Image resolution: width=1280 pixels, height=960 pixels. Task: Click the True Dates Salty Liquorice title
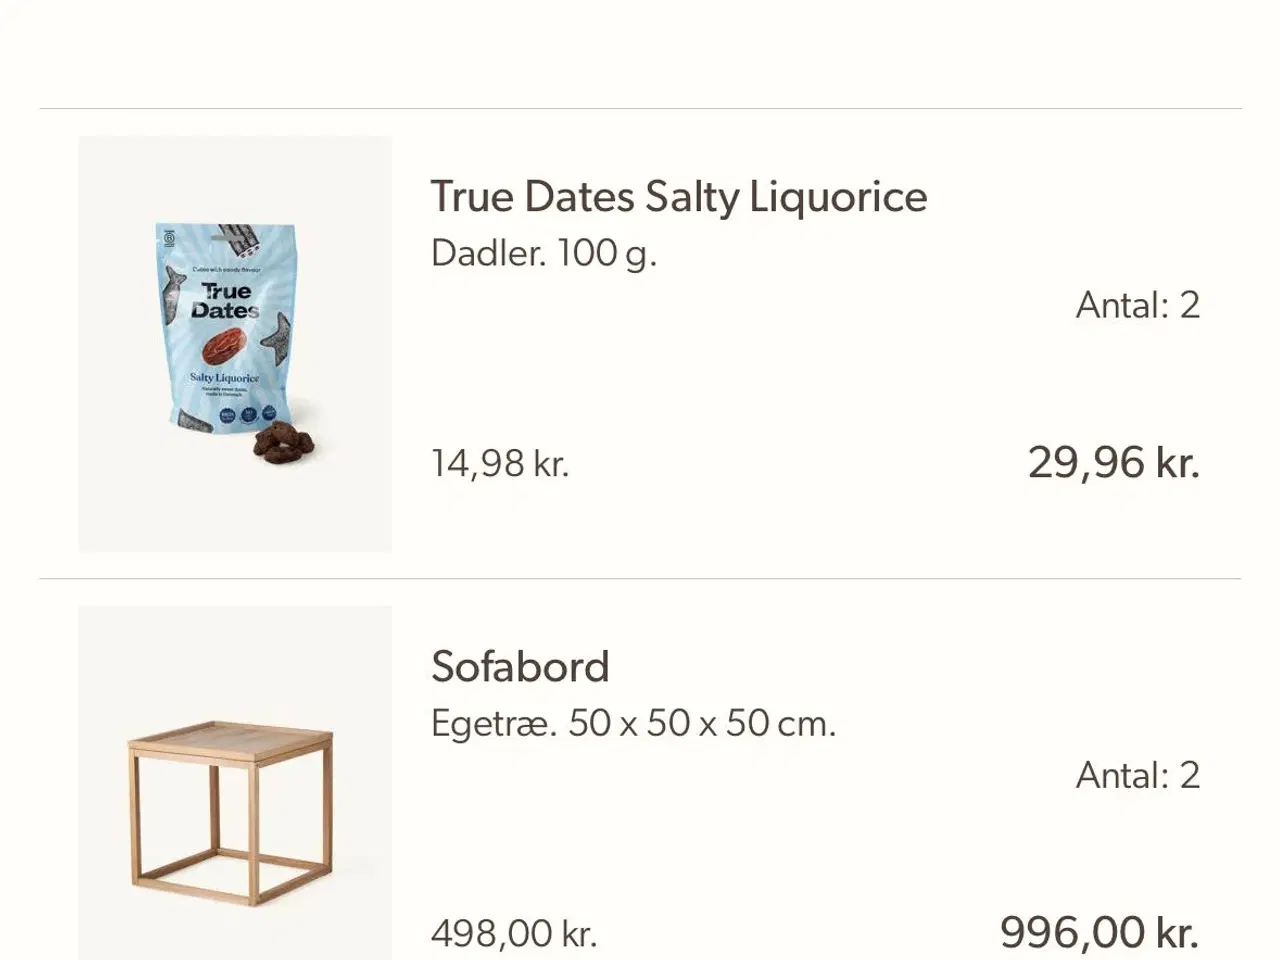pyautogui.click(x=679, y=196)
